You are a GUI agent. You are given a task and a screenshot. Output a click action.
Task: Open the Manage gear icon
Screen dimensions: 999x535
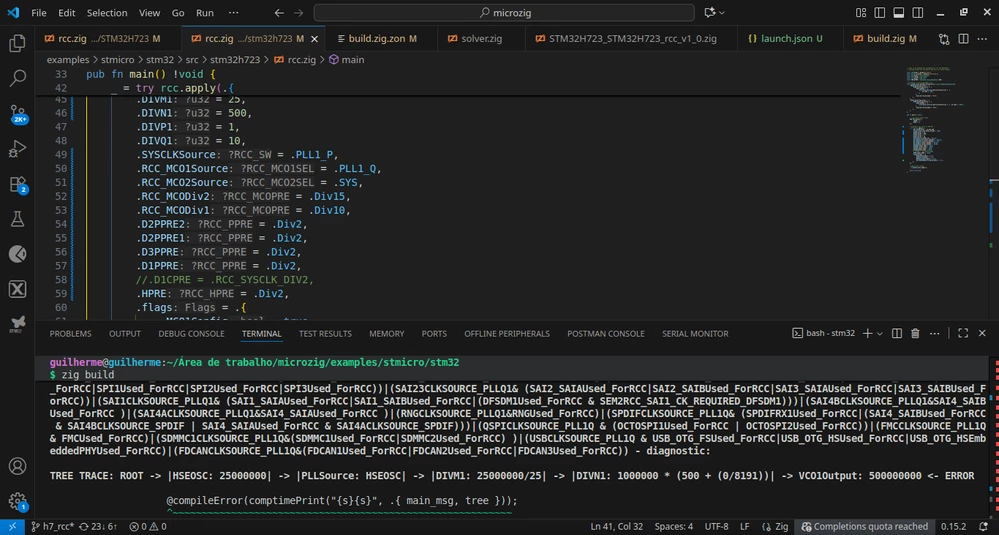[x=17, y=501]
